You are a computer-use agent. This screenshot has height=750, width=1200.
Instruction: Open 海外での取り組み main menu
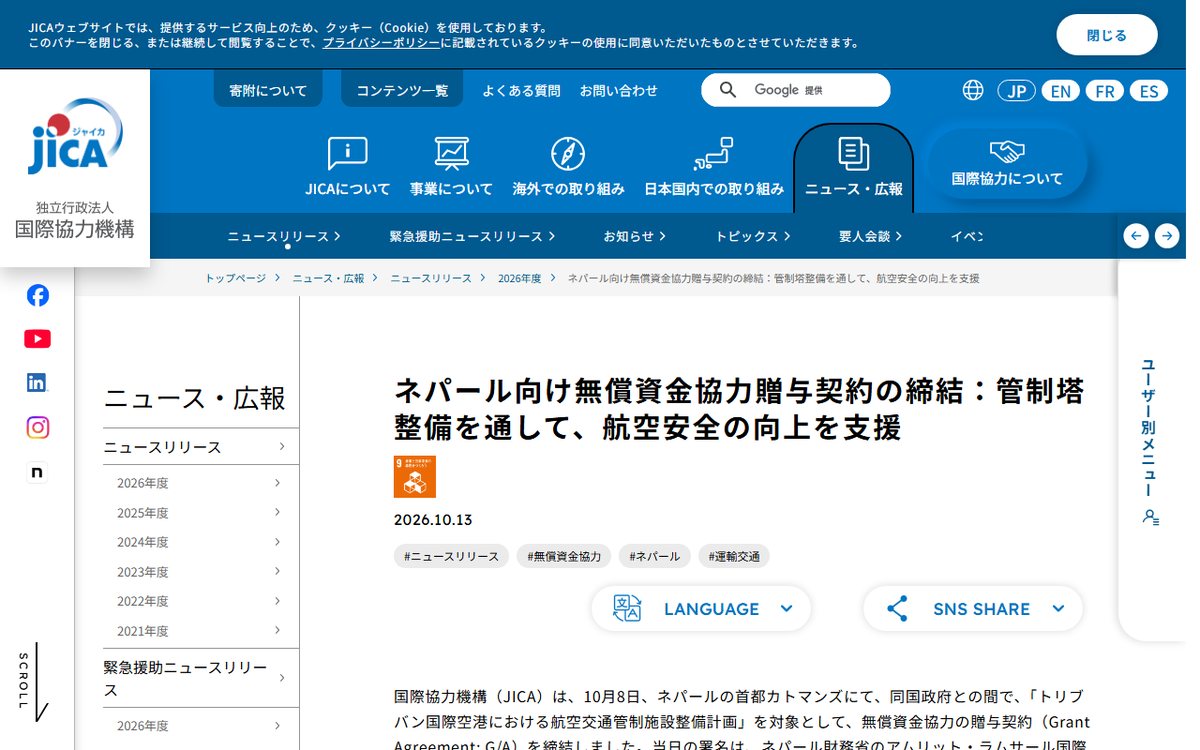click(x=568, y=167)
